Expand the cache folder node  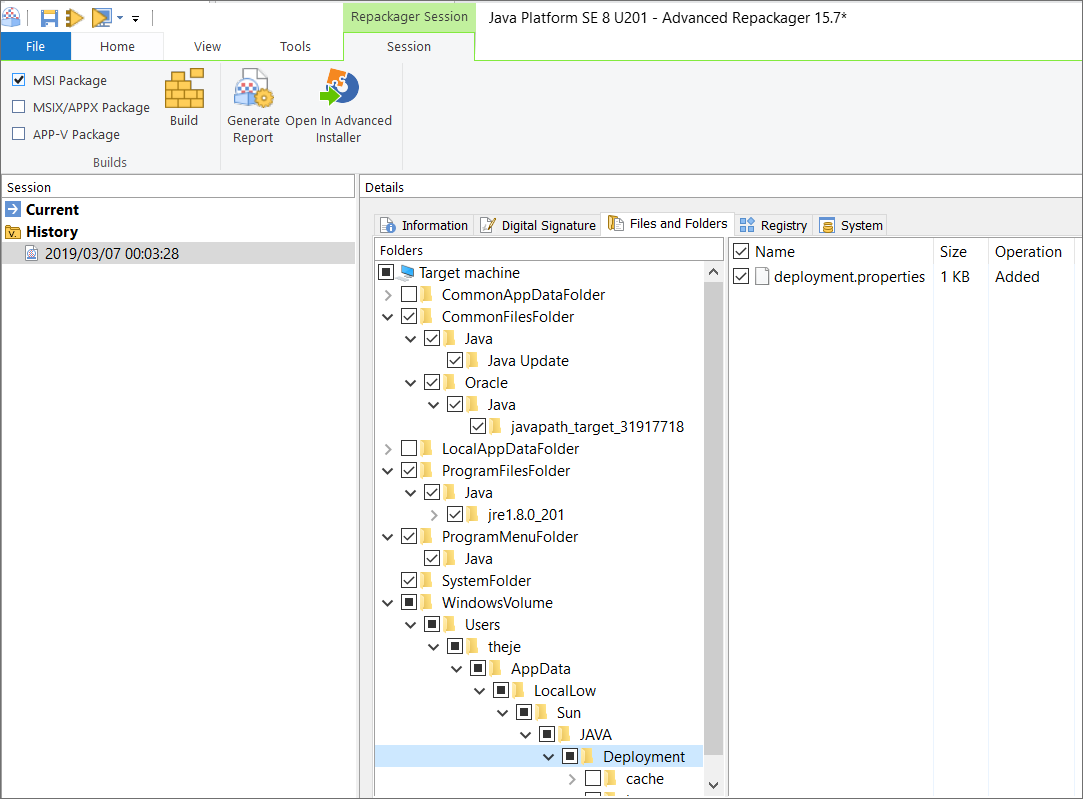(x=572, y=780)
